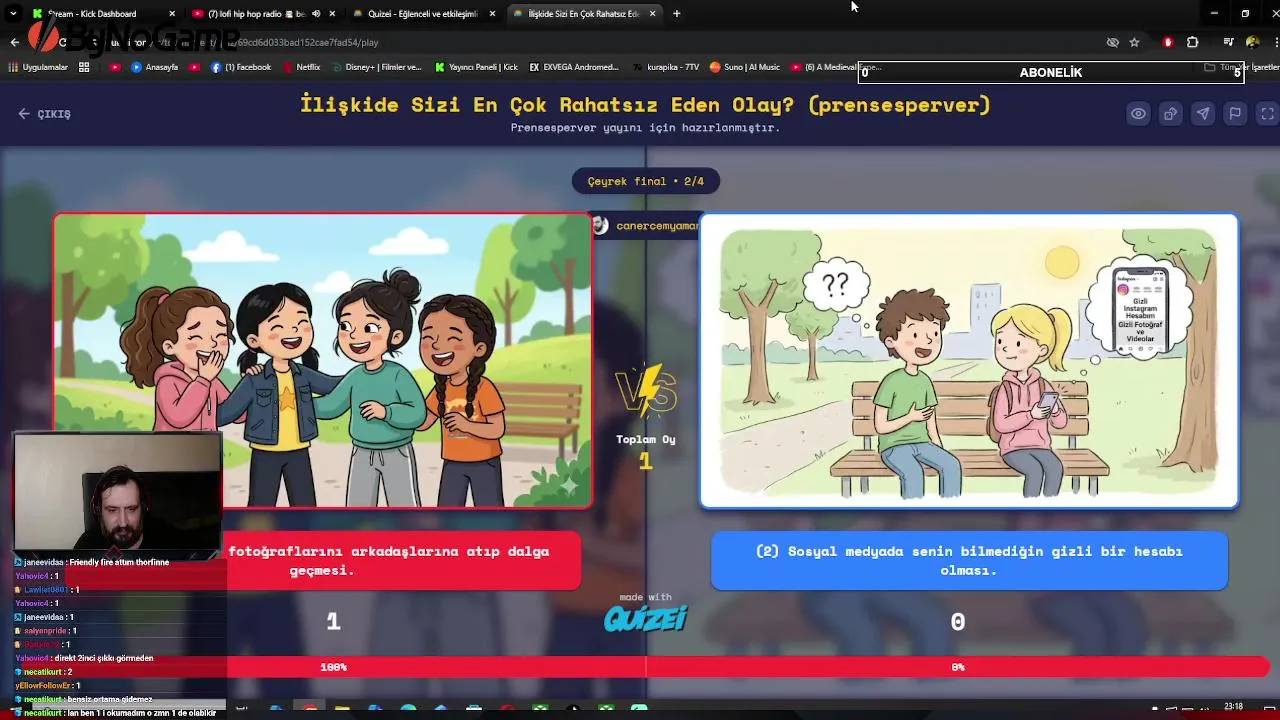Open the Anasayfa bookmark
This screenshot has height=720, width=1280.
pyautogui.click(x=155, y=67)
